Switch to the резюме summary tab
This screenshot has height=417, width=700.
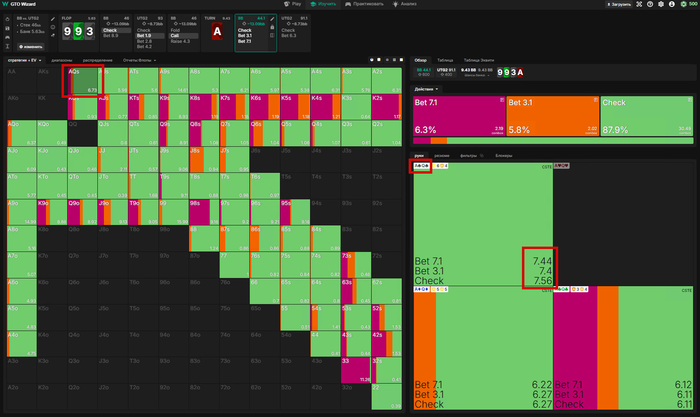[x=442, y=156]
